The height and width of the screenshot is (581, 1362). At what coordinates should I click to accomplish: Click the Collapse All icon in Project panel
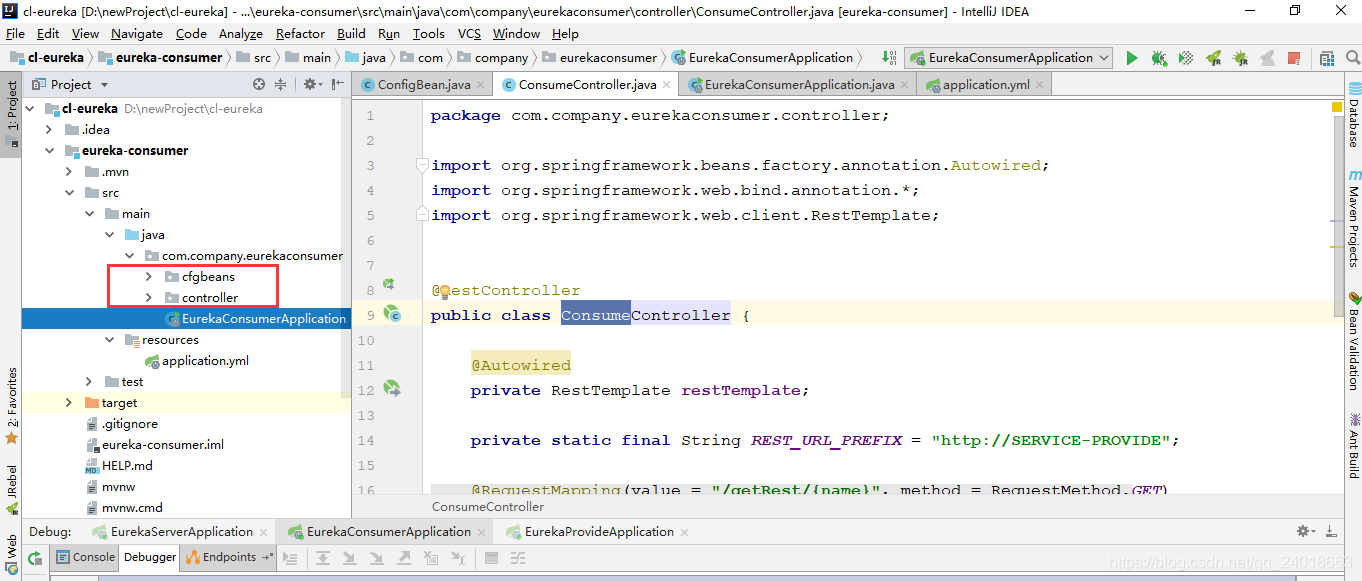(281, 85)
